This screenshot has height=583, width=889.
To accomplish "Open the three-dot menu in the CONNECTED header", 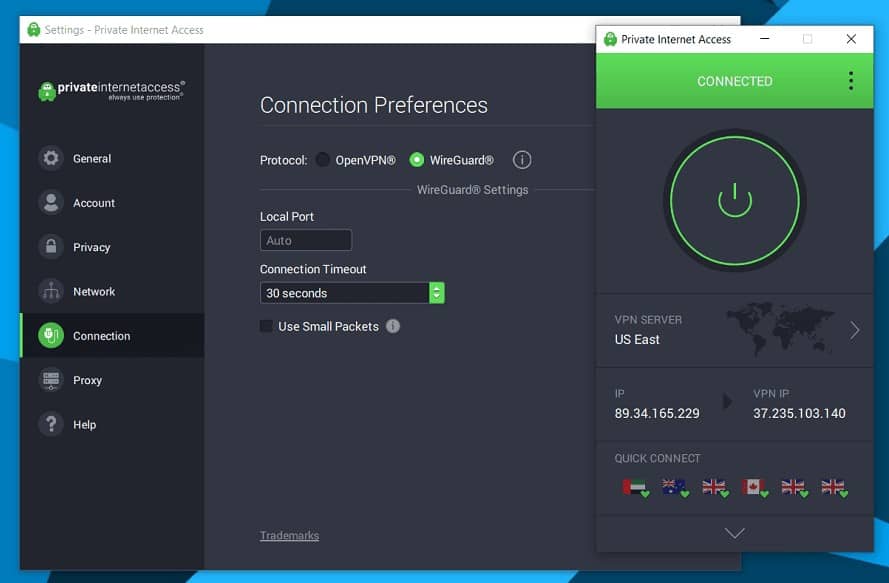I will (x=851, y=81).
